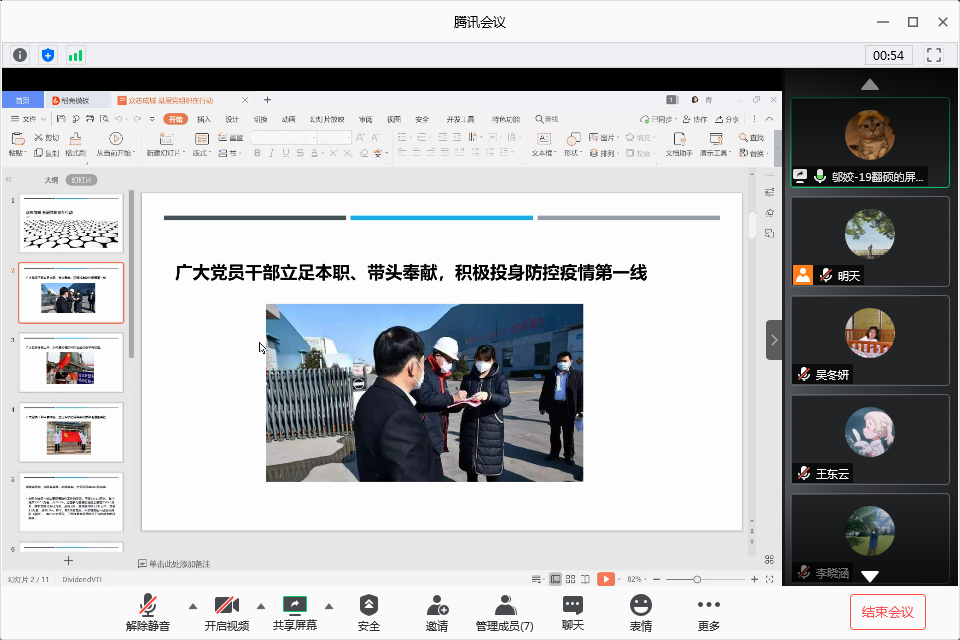960x640 pixels.
Task: Click the 共享屏幕 share screen item
Action: click(x=294, y=612)
